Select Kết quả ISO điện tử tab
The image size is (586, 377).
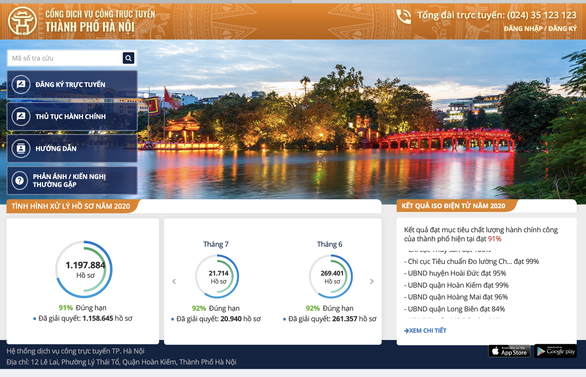tap(457, 206)
